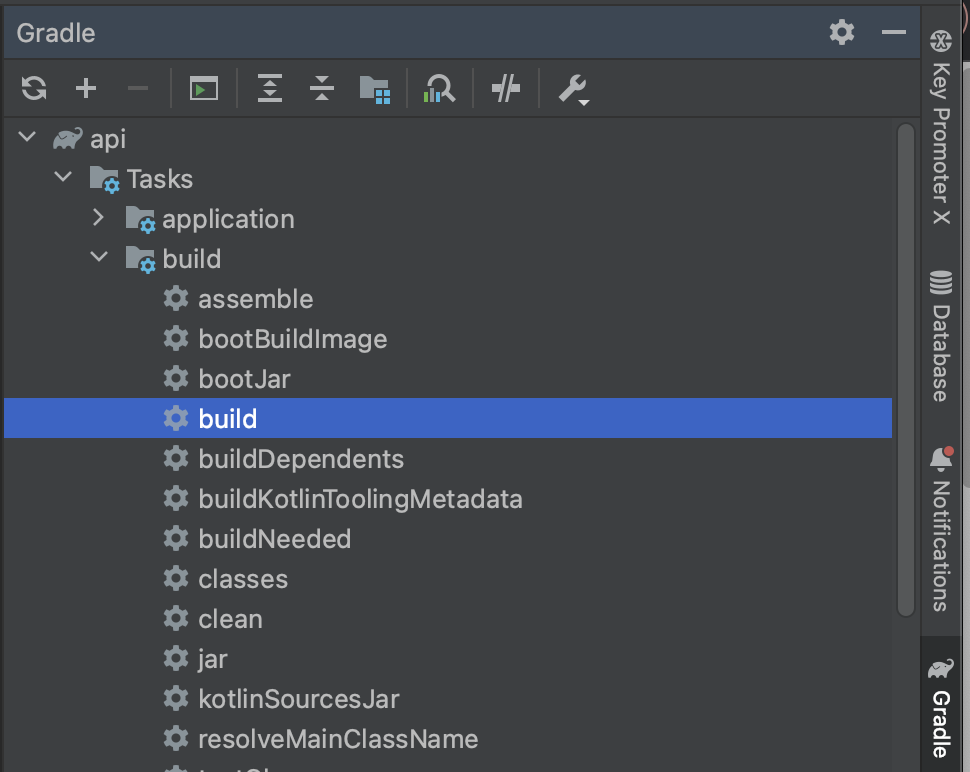Select the jar task
The width and height of the screenshot is (970, 772).
(448, 659)
